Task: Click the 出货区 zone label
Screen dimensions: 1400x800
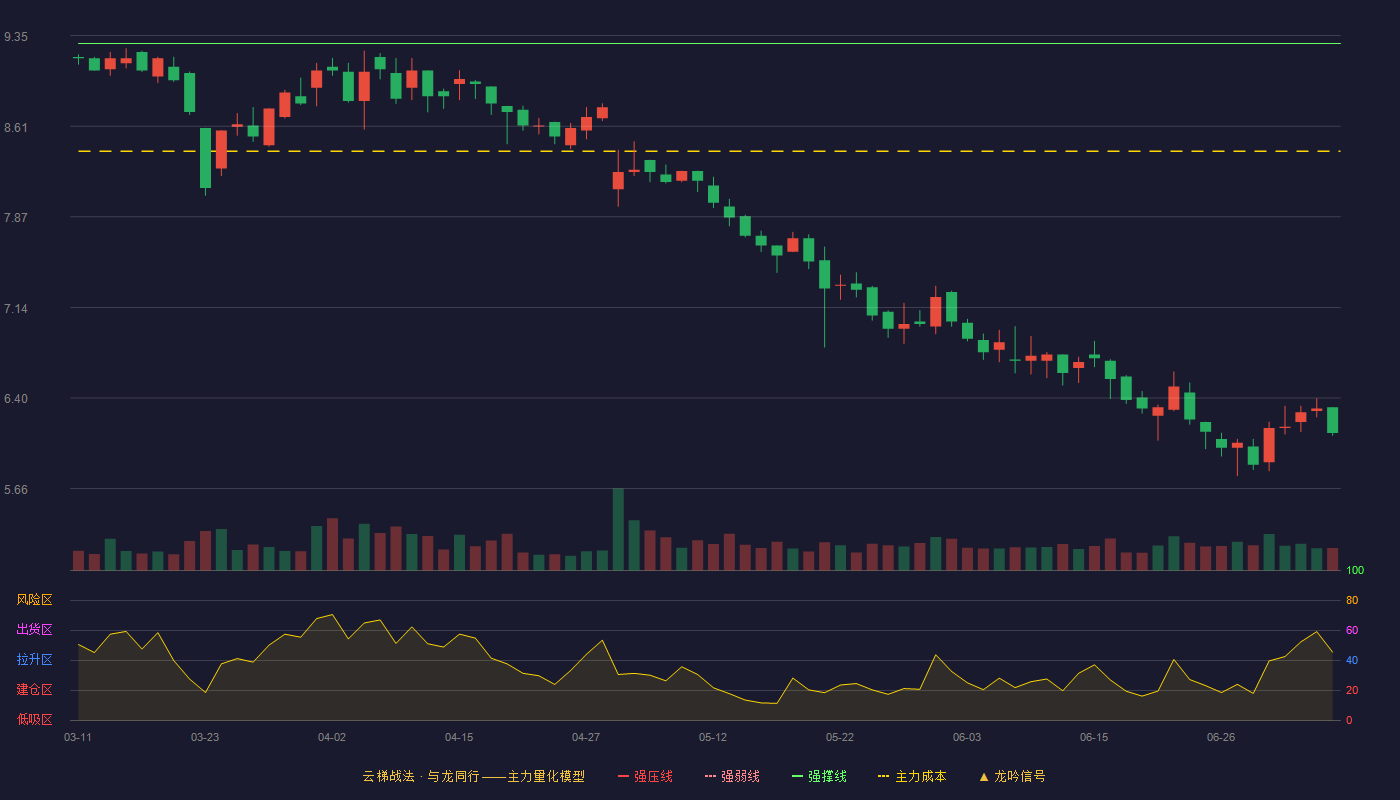Action: pyautogui.click(x=34, y=630)
